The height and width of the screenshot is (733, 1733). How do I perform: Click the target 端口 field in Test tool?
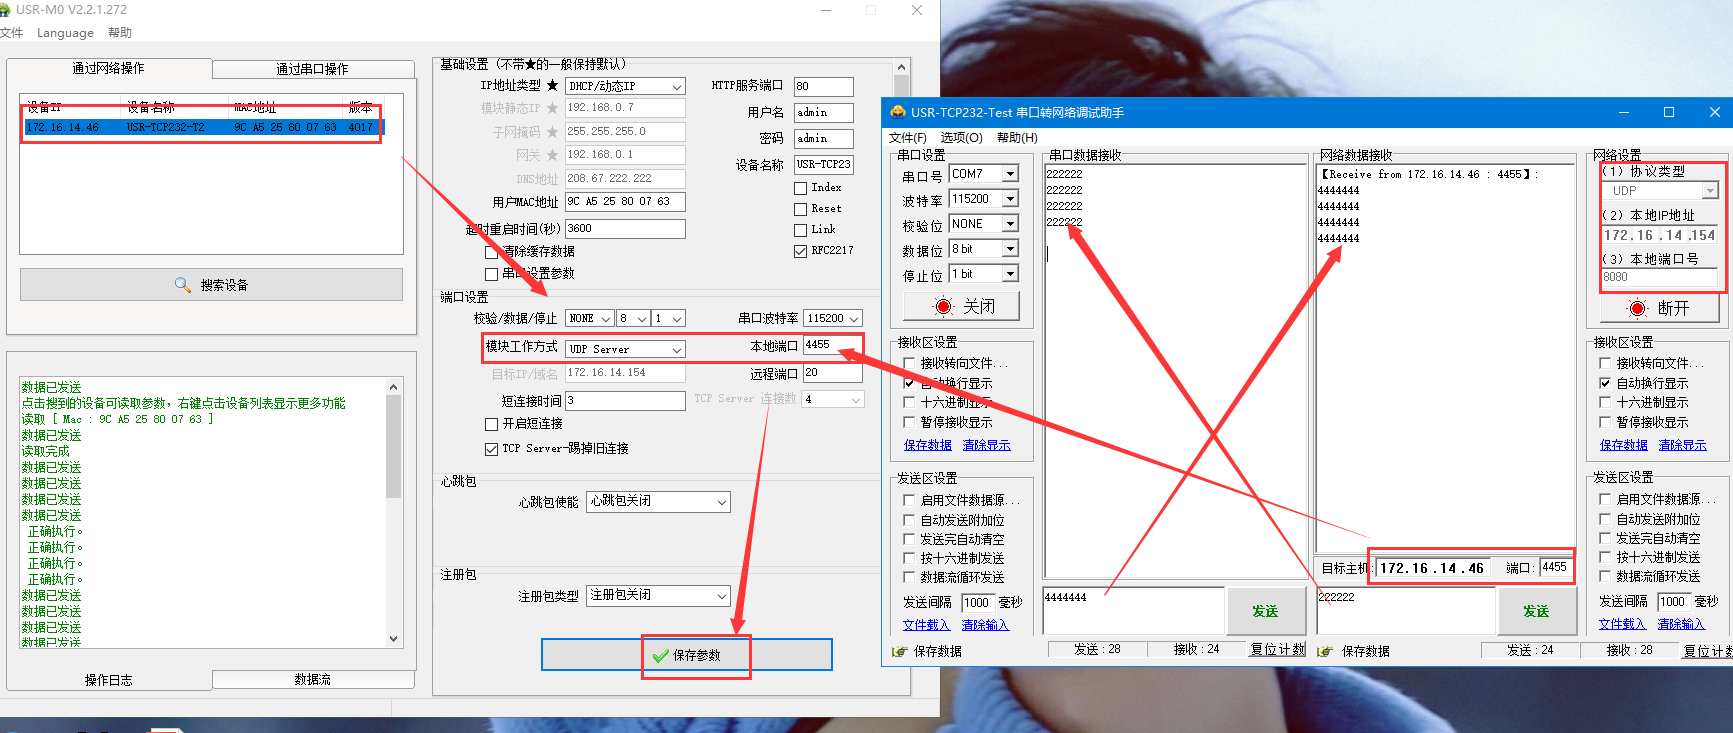coord(1554,568)
